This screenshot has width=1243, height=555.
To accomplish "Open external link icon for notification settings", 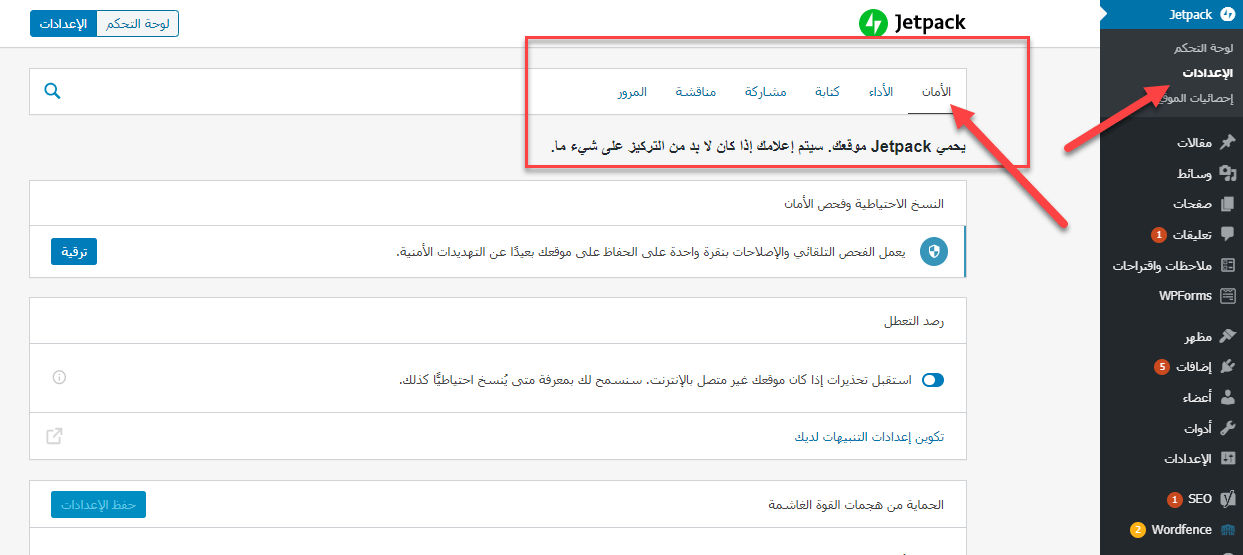I will click(x=54, y=436).
